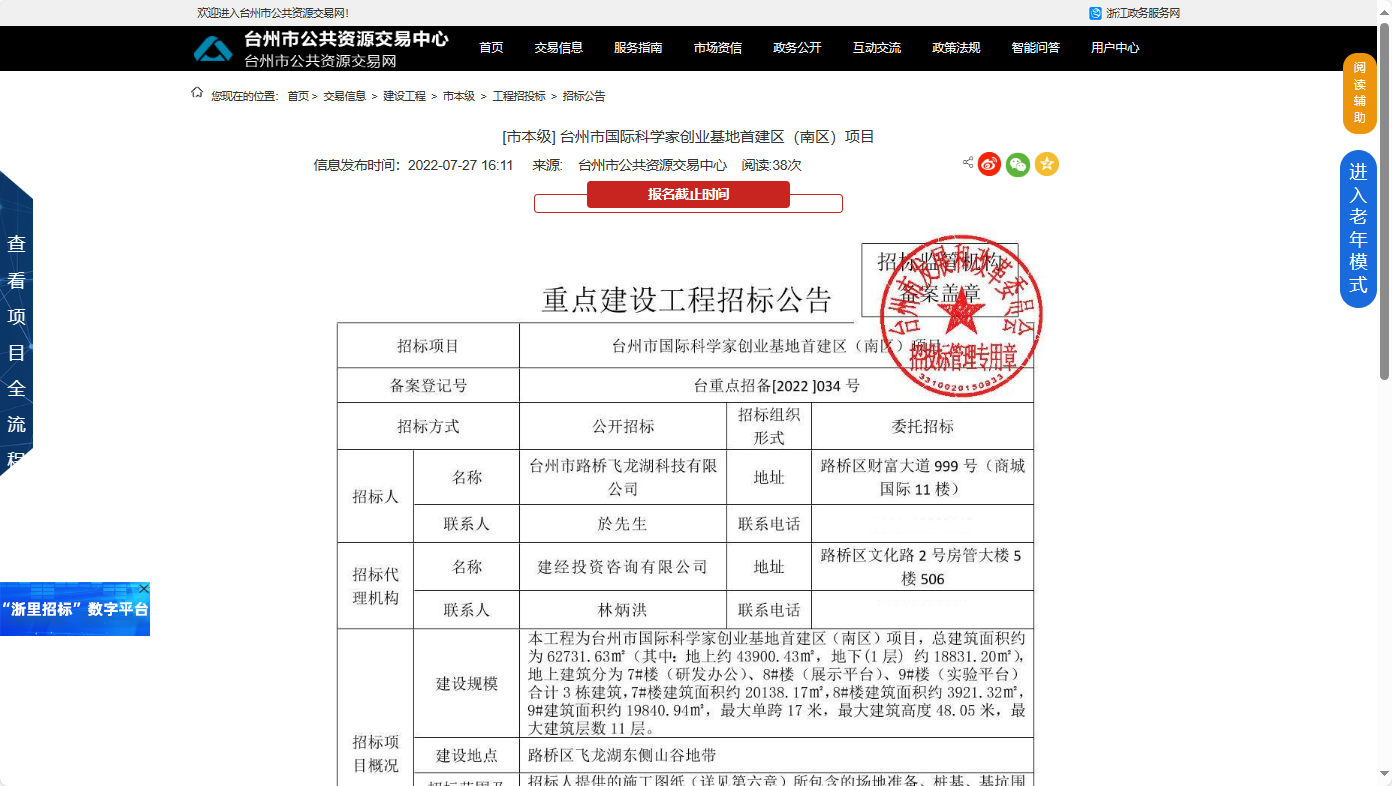Click the yellow star favorite icon
The image size is (1392, 786).
coord(1047,164)
